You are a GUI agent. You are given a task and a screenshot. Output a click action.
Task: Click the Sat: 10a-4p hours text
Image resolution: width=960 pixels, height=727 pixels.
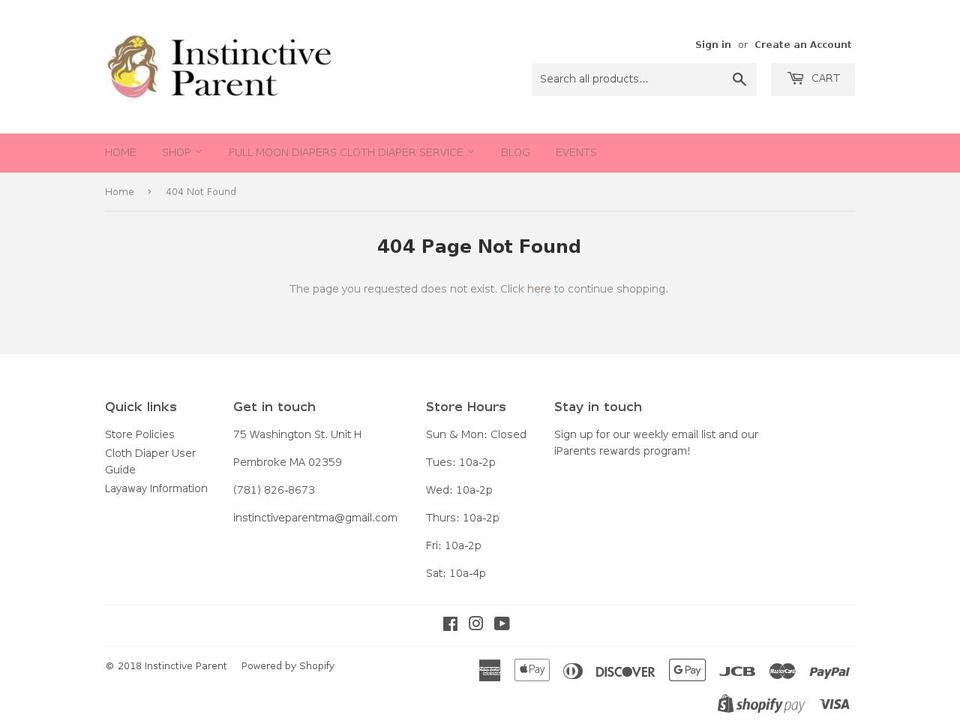(x=456, y=573)
